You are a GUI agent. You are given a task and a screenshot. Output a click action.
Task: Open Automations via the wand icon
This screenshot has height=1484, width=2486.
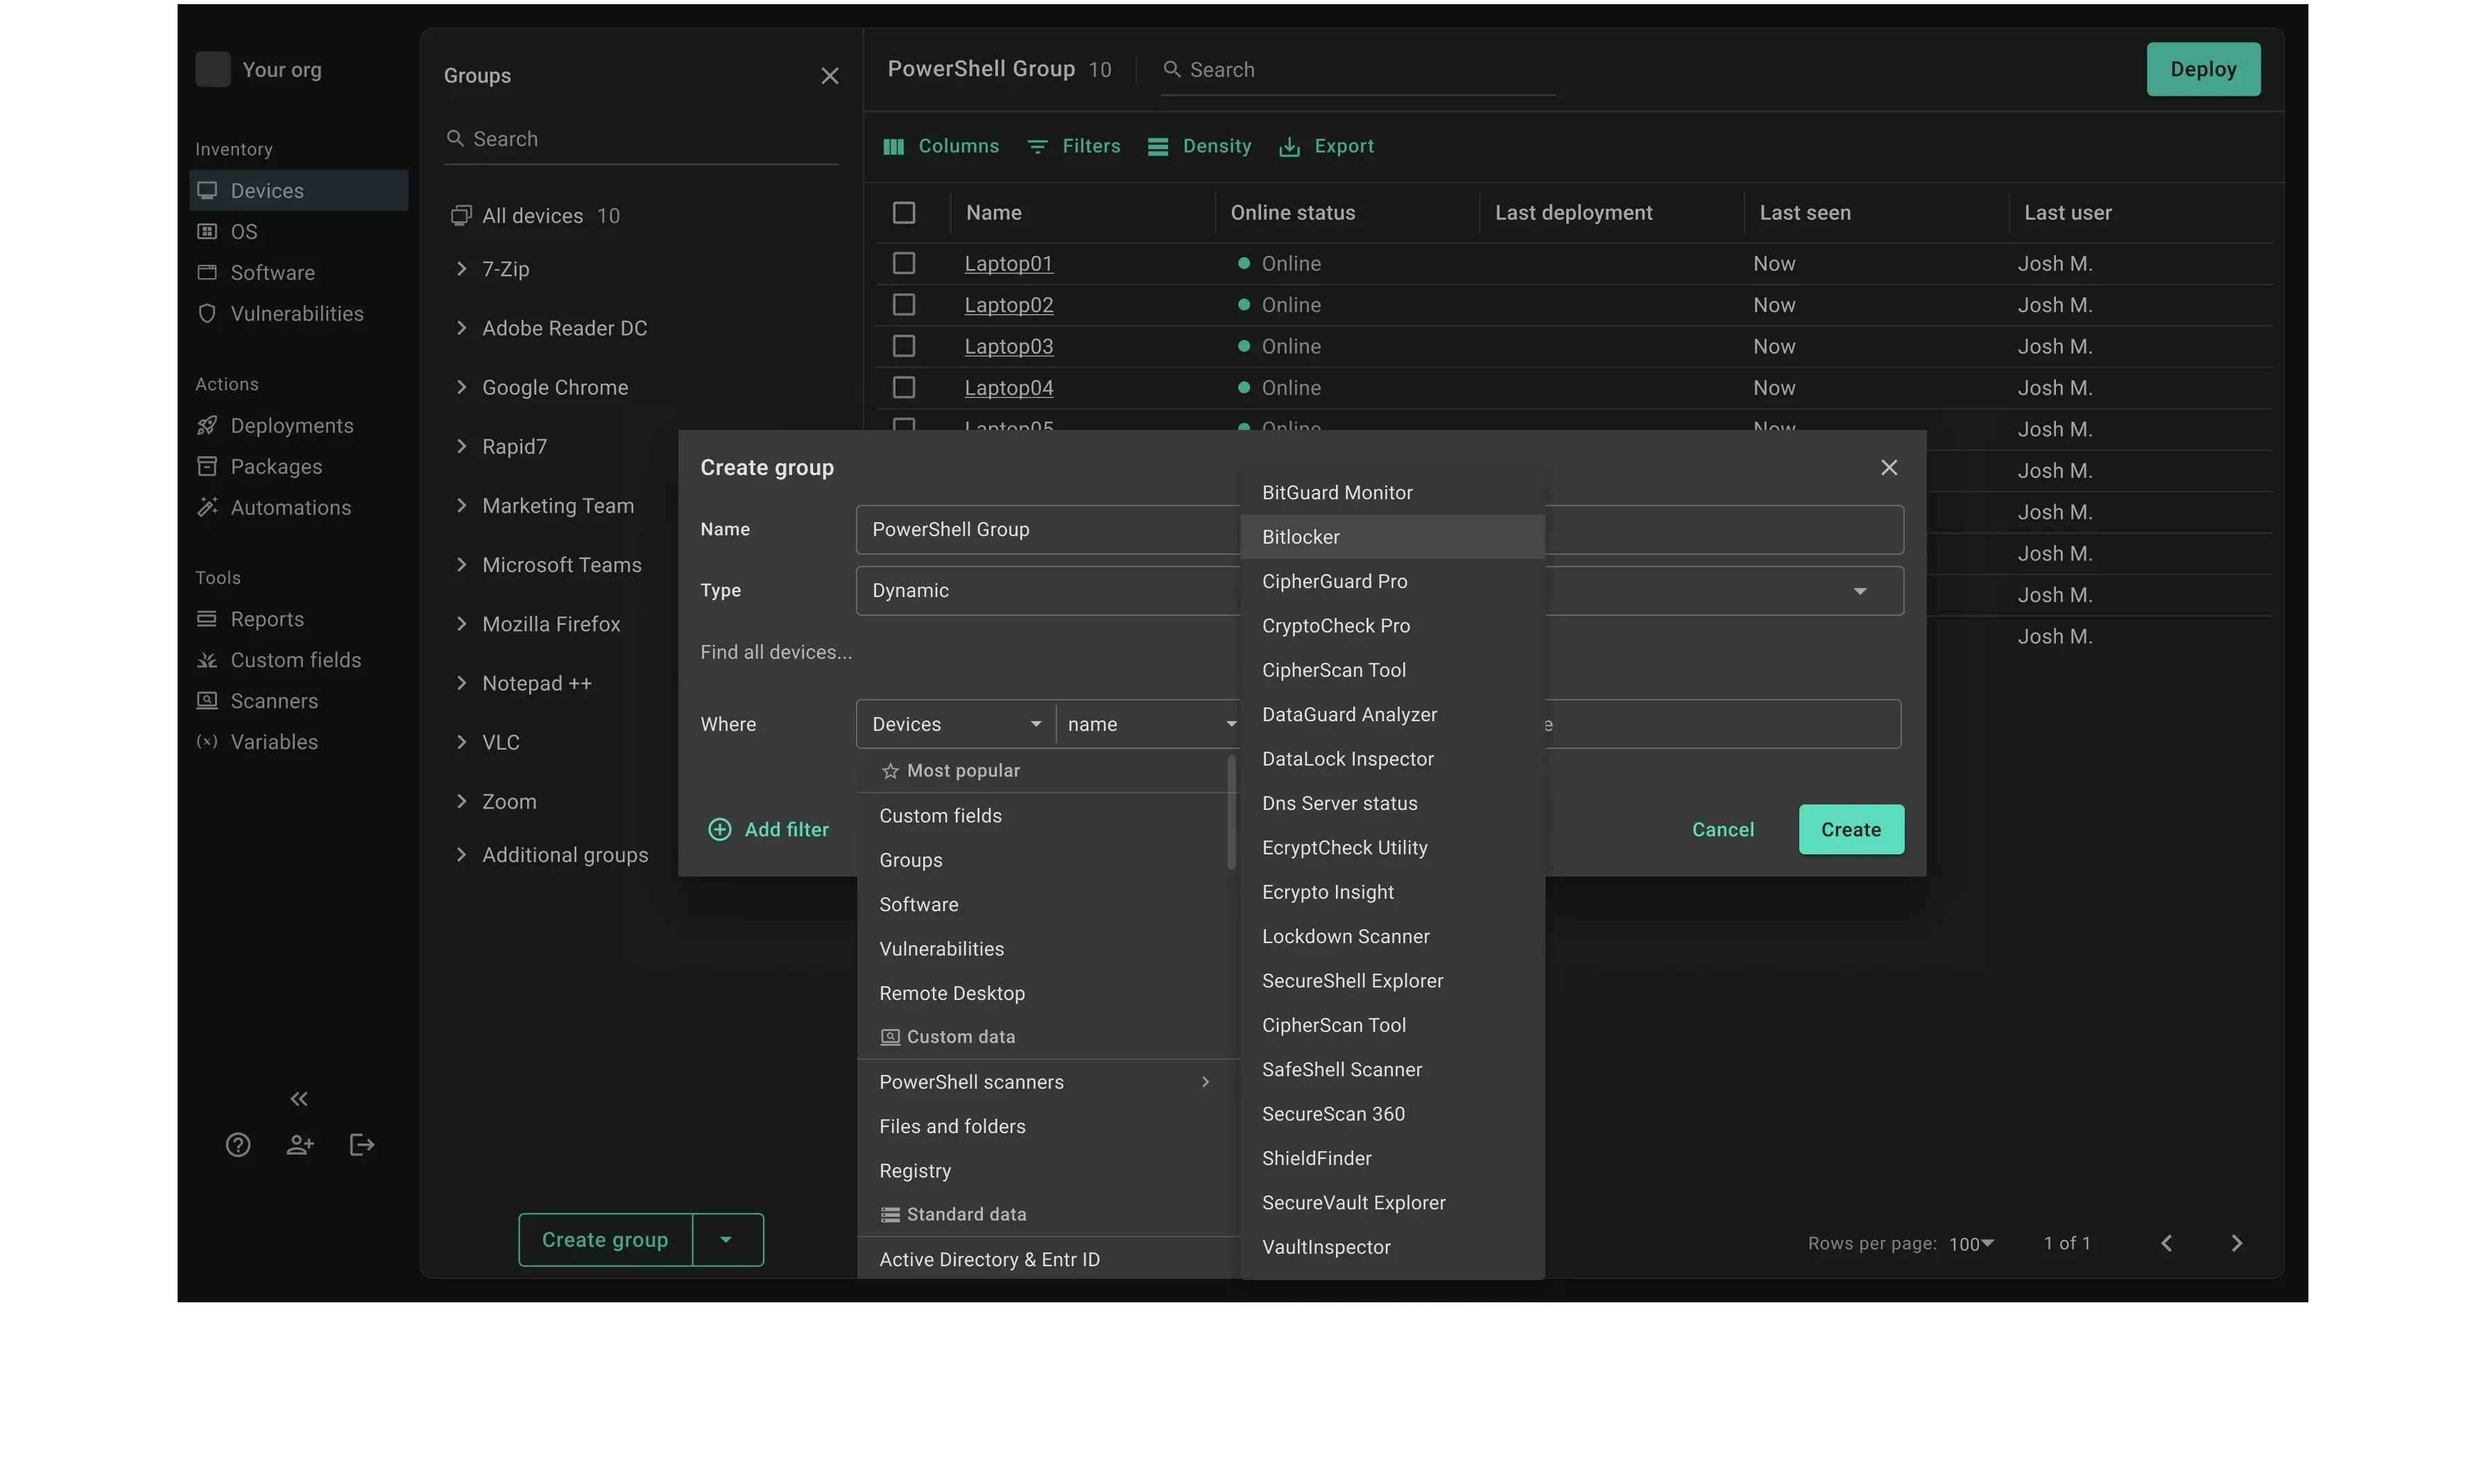tap(207, 508)
